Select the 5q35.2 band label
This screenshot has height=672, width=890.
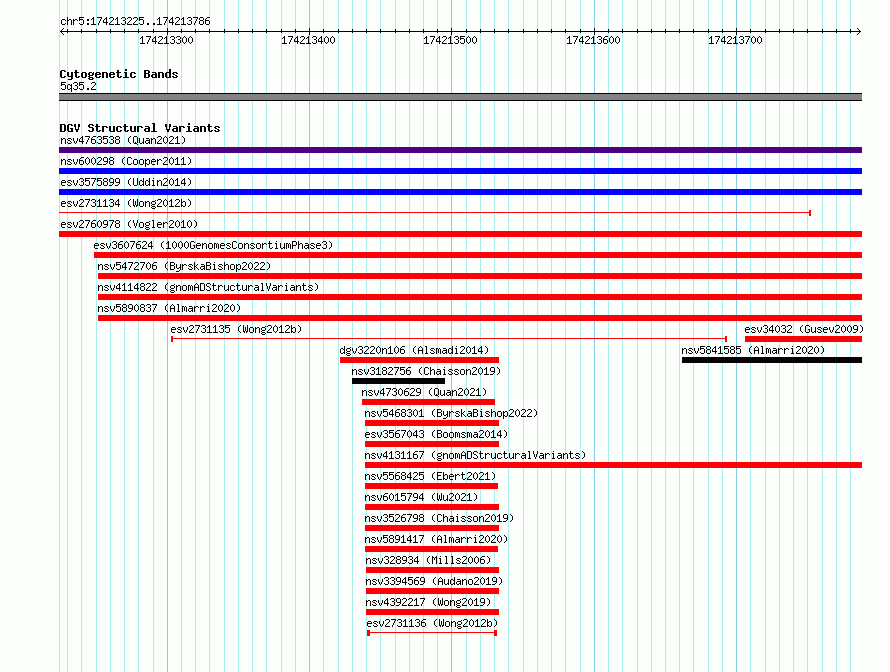coord(78,86)
